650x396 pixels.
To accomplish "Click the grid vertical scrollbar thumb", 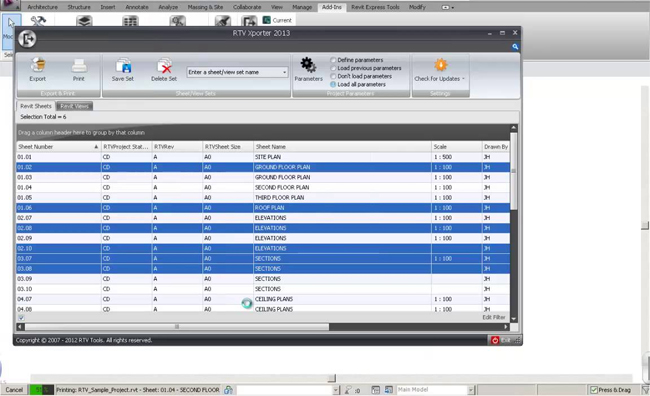I will pyautogui.click(x=514, y=171).
